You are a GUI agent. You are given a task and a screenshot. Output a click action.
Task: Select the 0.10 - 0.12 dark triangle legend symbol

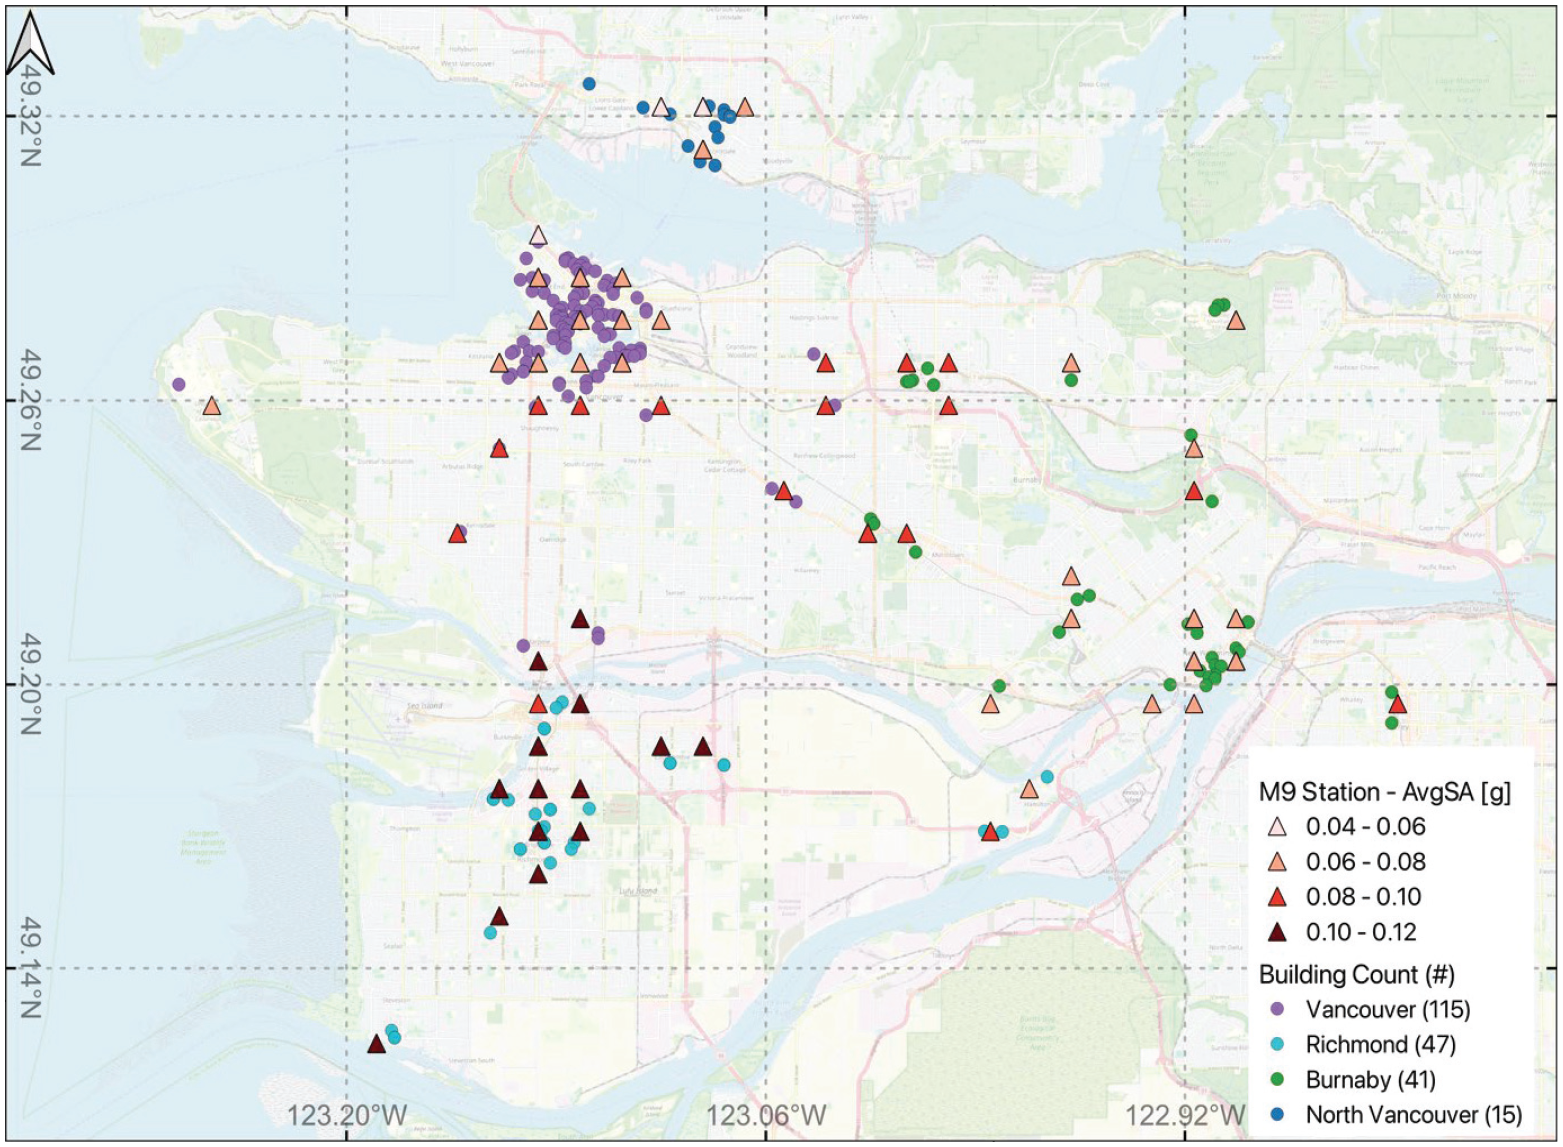(1277, 931)
